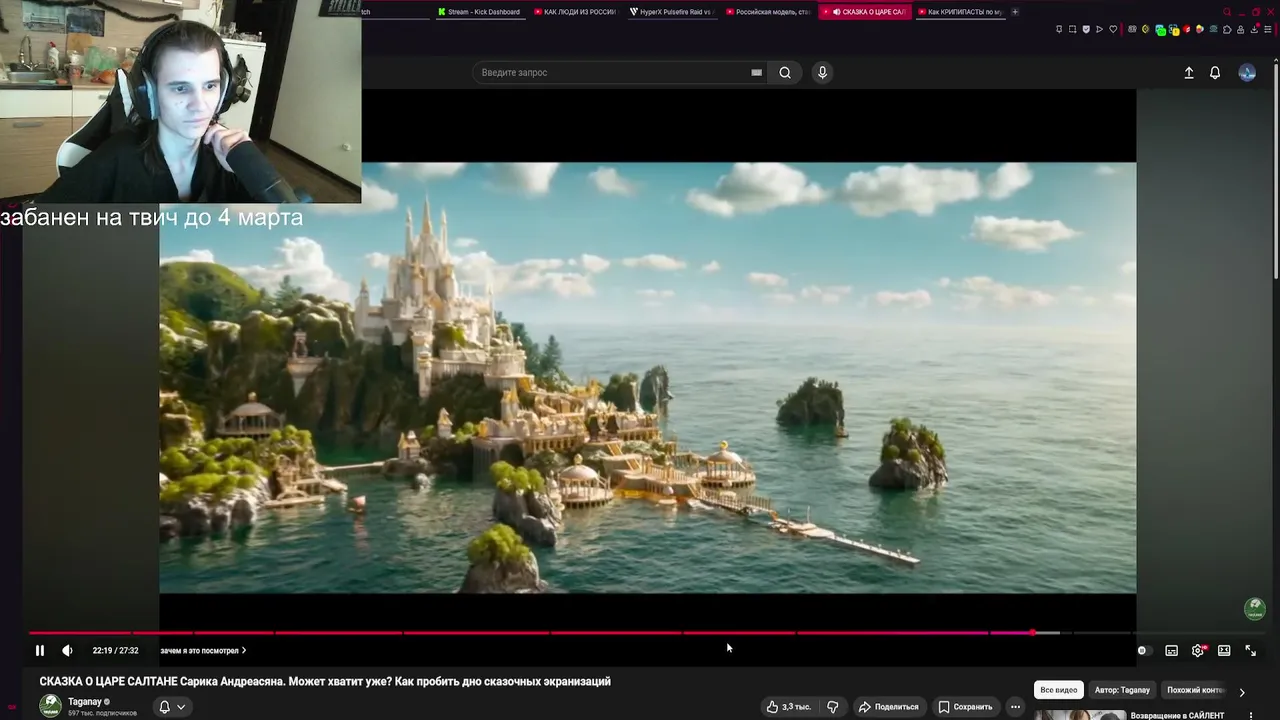Dislike the video with thumbs down
Screen dimensions: 1280x720
[832, 707]
